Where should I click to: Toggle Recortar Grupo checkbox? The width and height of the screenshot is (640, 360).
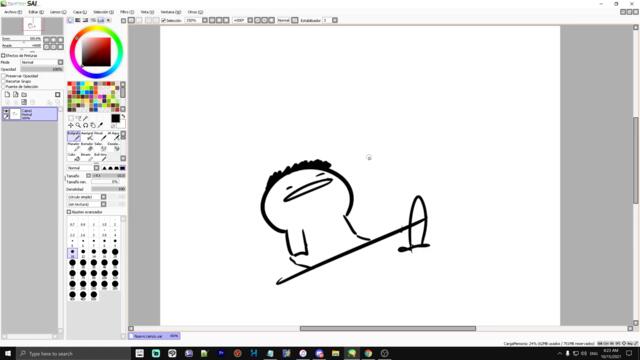coord(3,81)
